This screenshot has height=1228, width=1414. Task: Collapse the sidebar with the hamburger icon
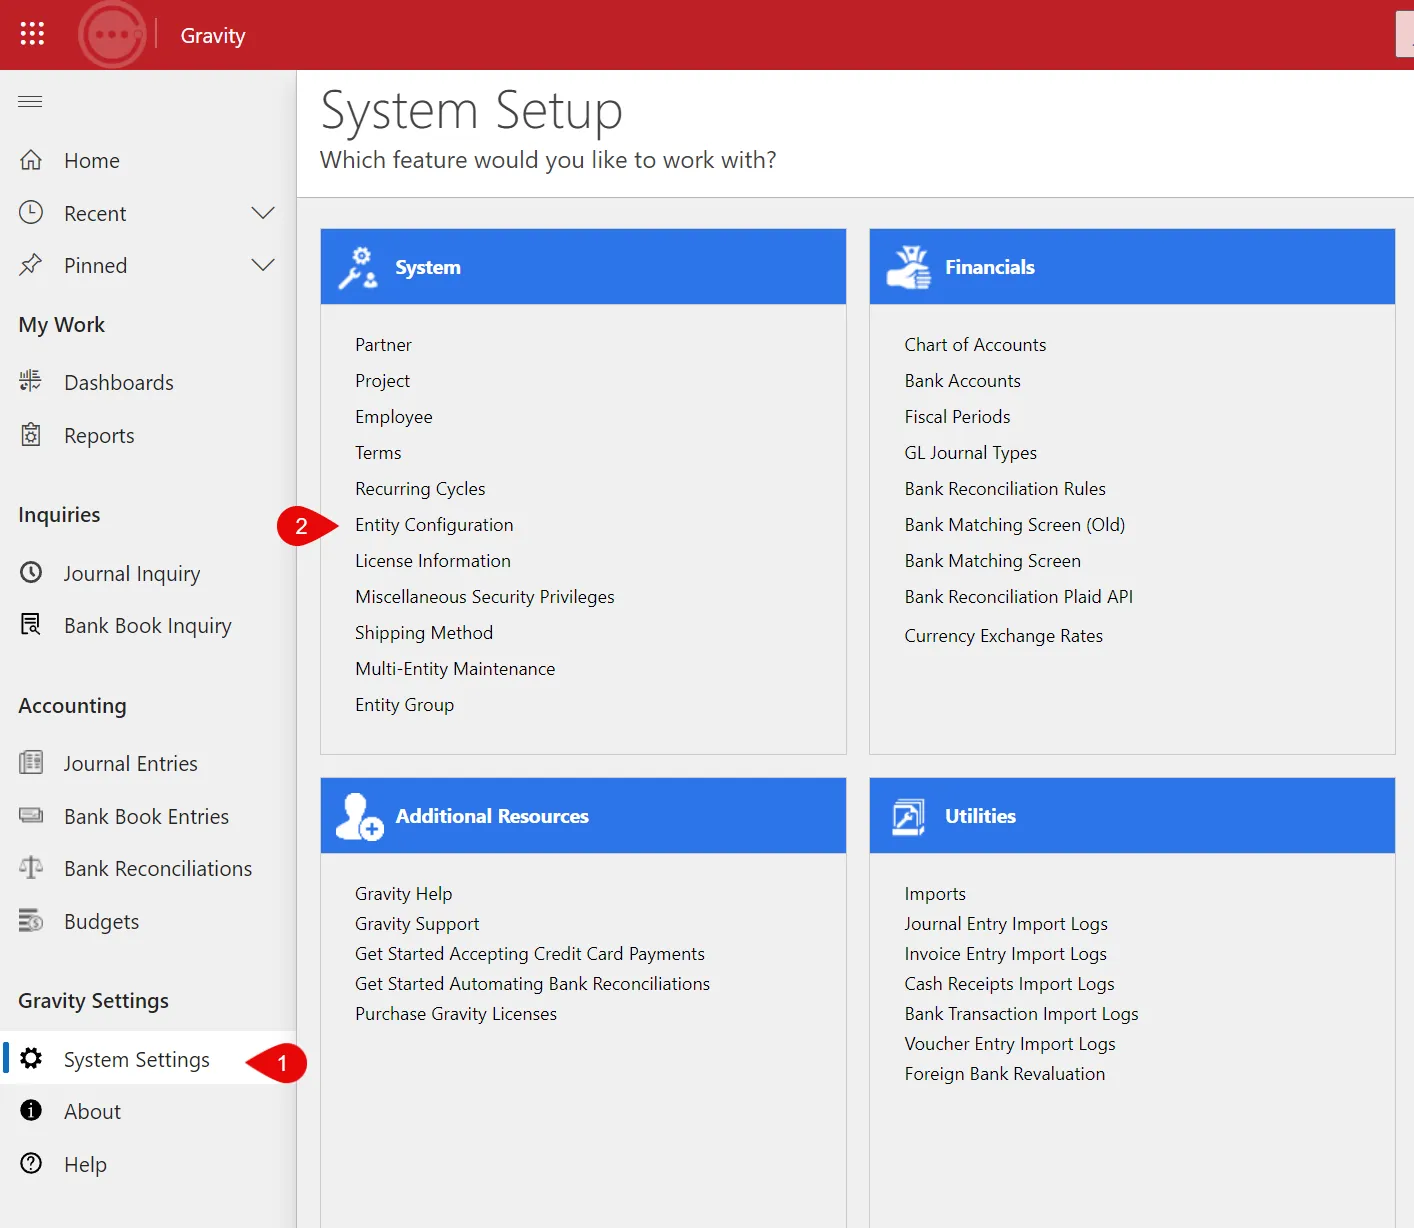pos(31,101)
